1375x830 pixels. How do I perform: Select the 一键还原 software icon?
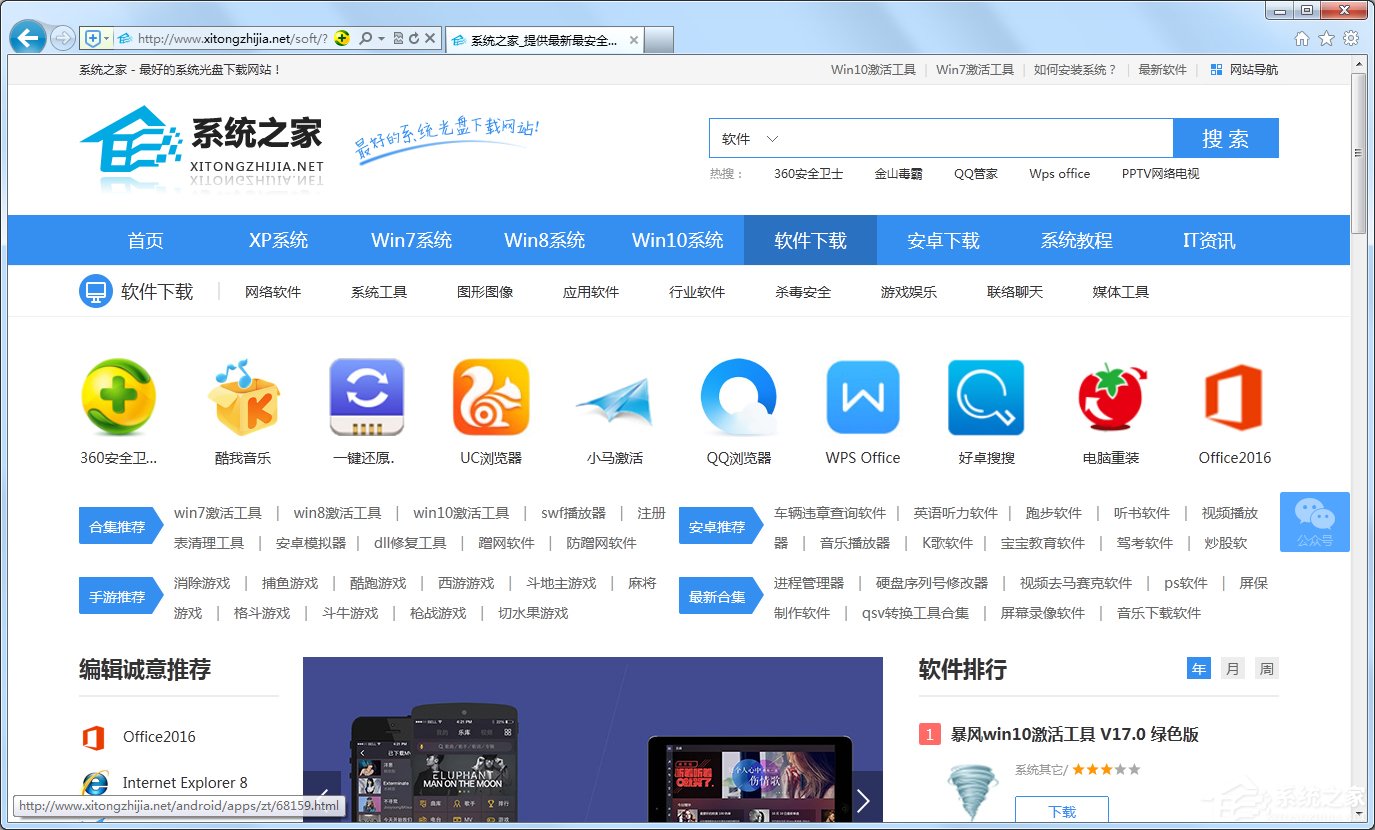[366, 397]
